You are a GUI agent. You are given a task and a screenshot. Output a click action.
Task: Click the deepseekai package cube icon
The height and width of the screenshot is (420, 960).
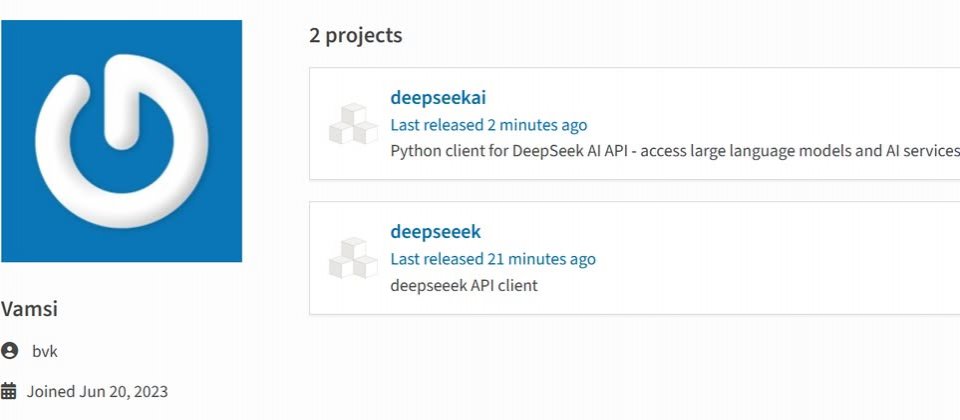(x=354, y=124)
